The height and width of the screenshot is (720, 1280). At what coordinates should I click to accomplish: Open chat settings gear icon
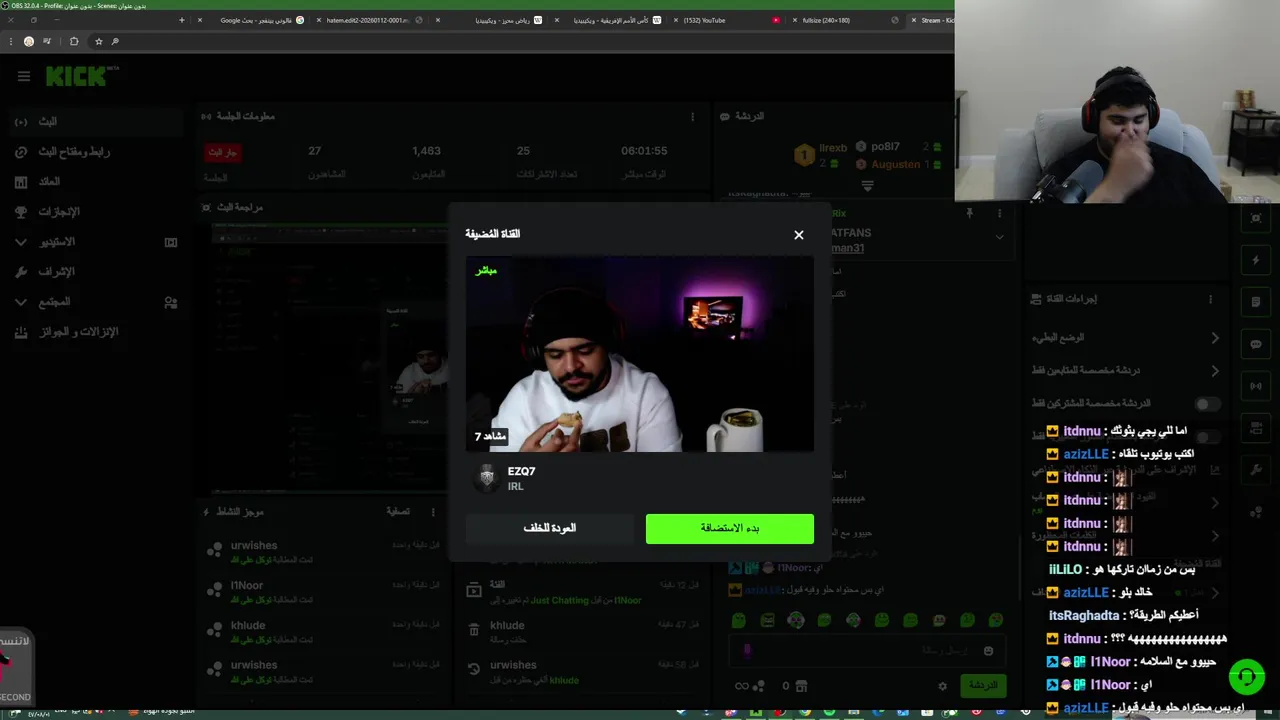942,686
